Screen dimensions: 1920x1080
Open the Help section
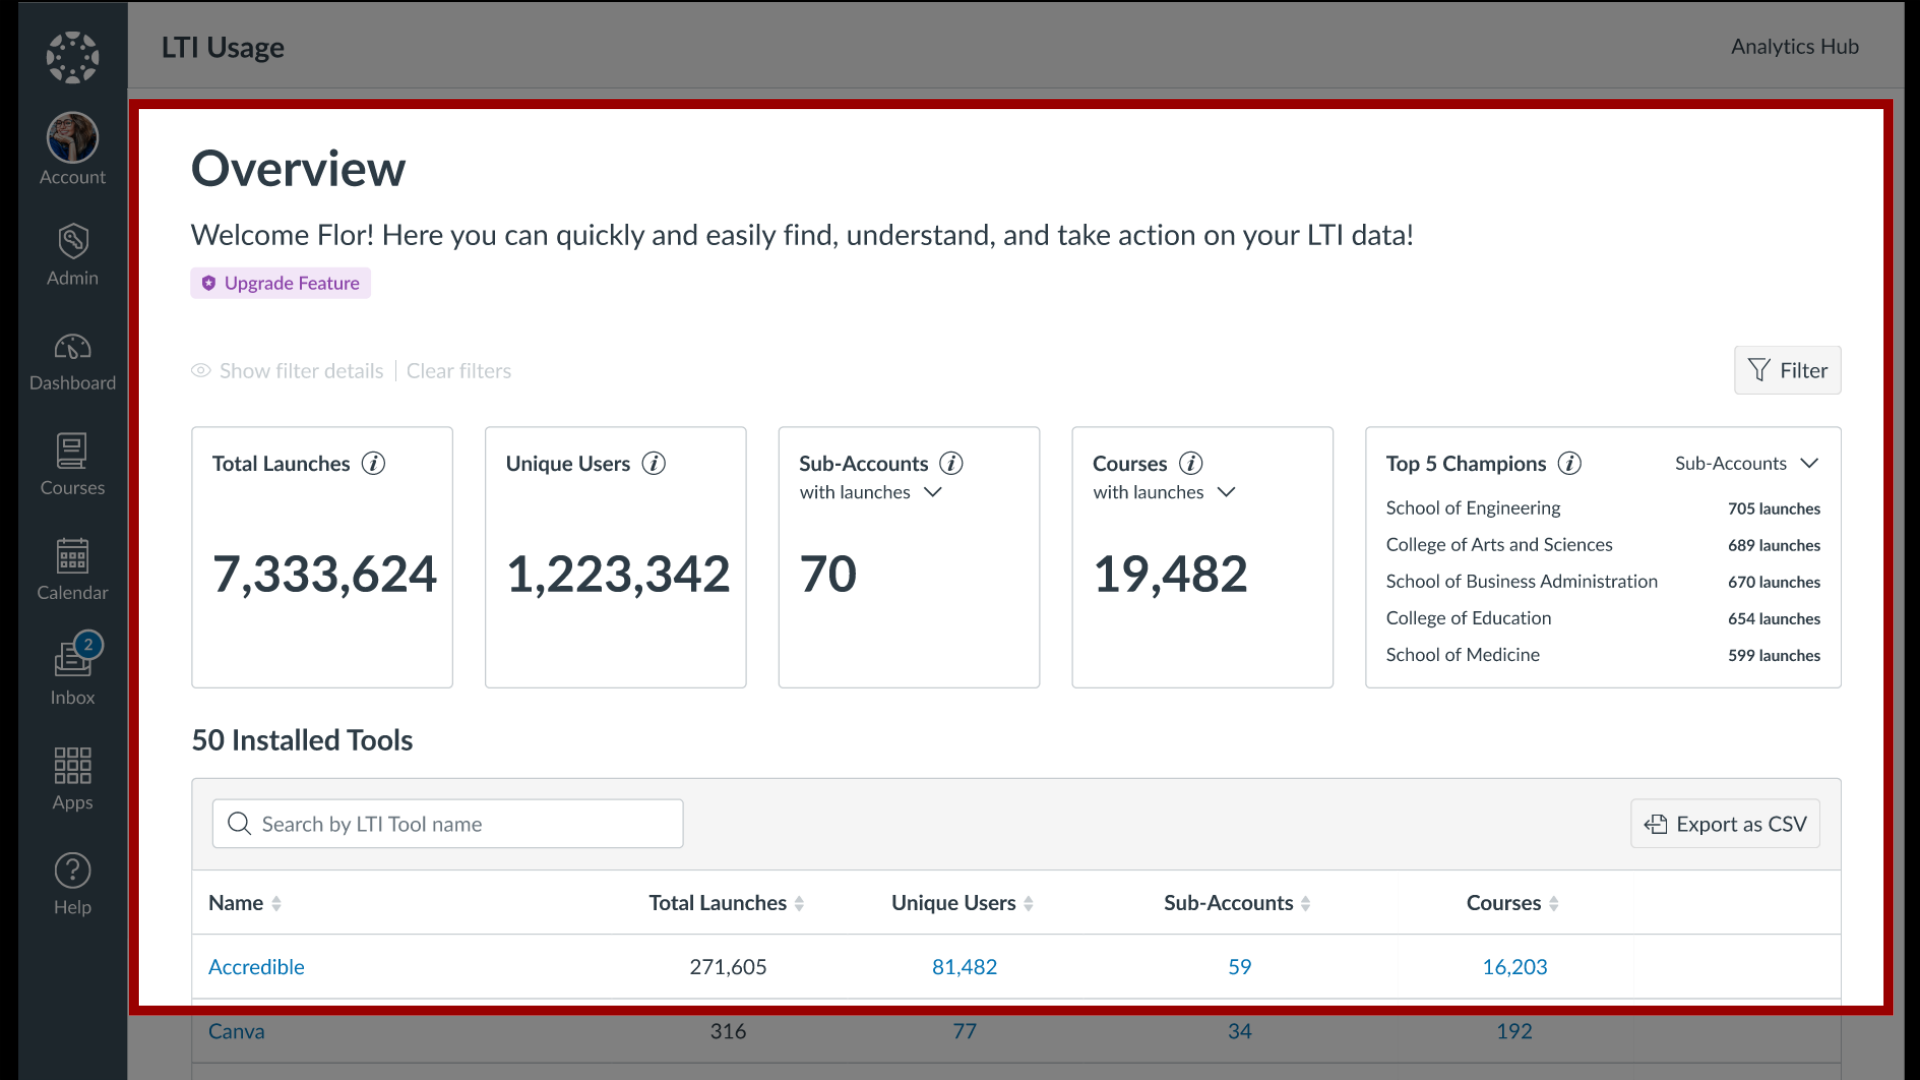[70, 884]
